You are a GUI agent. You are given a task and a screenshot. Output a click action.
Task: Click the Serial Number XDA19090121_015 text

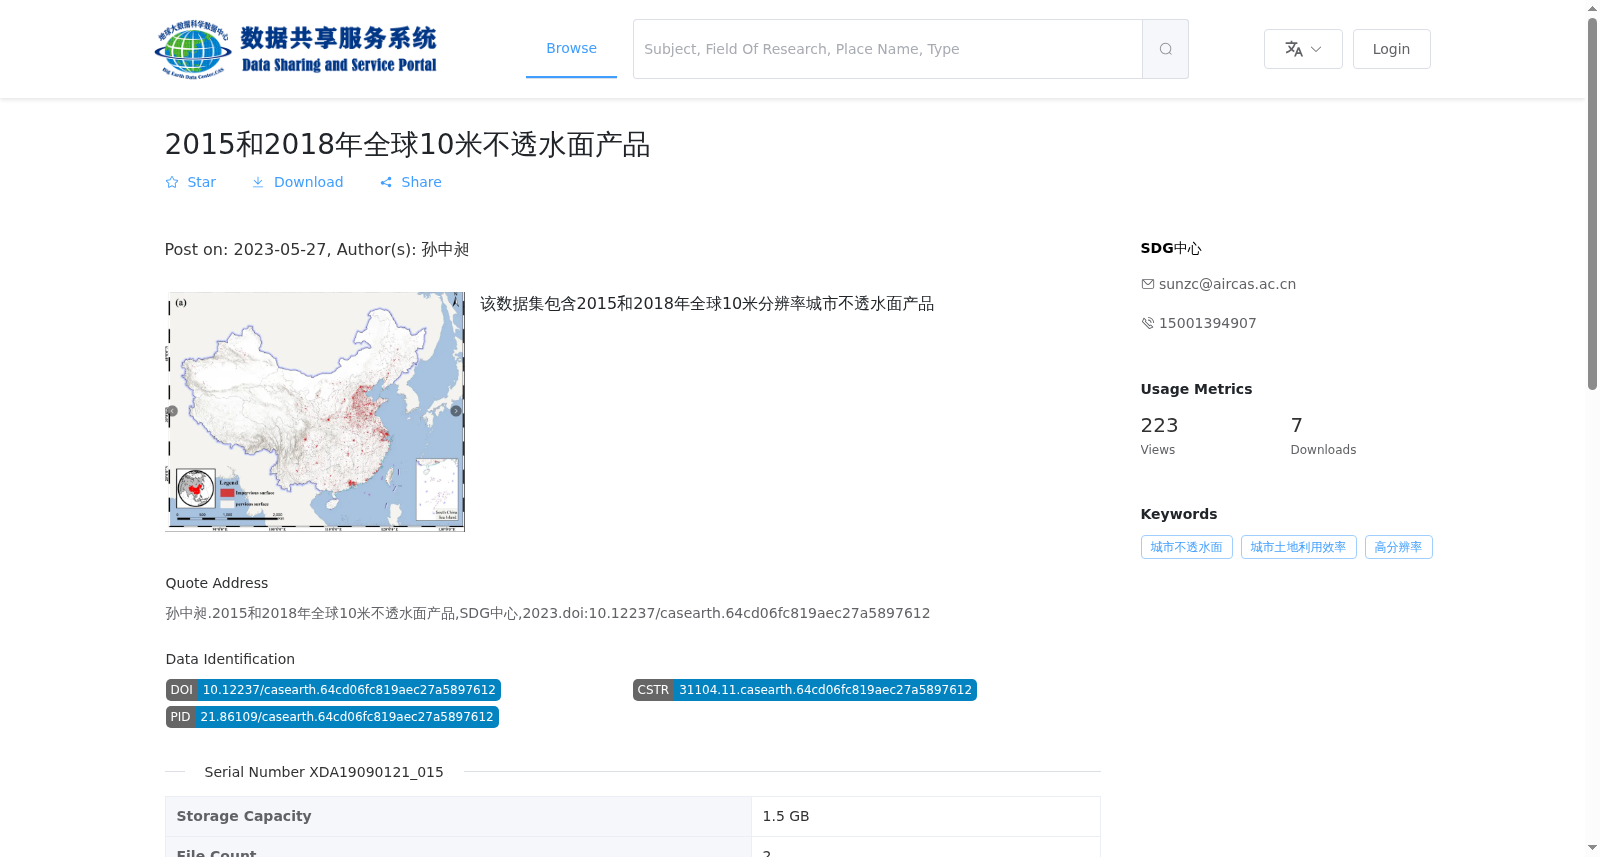(x=324, y=772)
